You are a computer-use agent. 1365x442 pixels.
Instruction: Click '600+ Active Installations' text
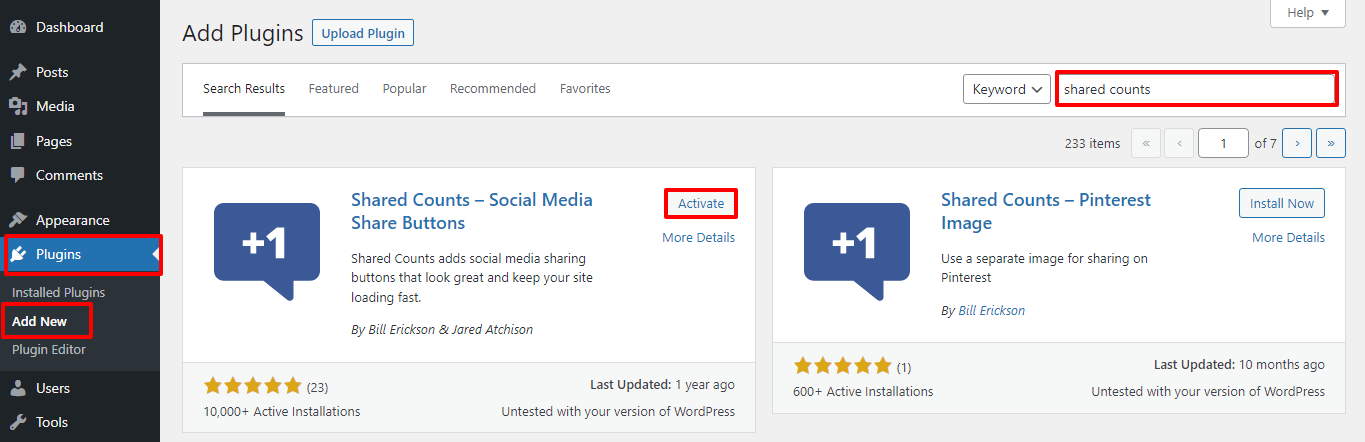click(863, 391)
